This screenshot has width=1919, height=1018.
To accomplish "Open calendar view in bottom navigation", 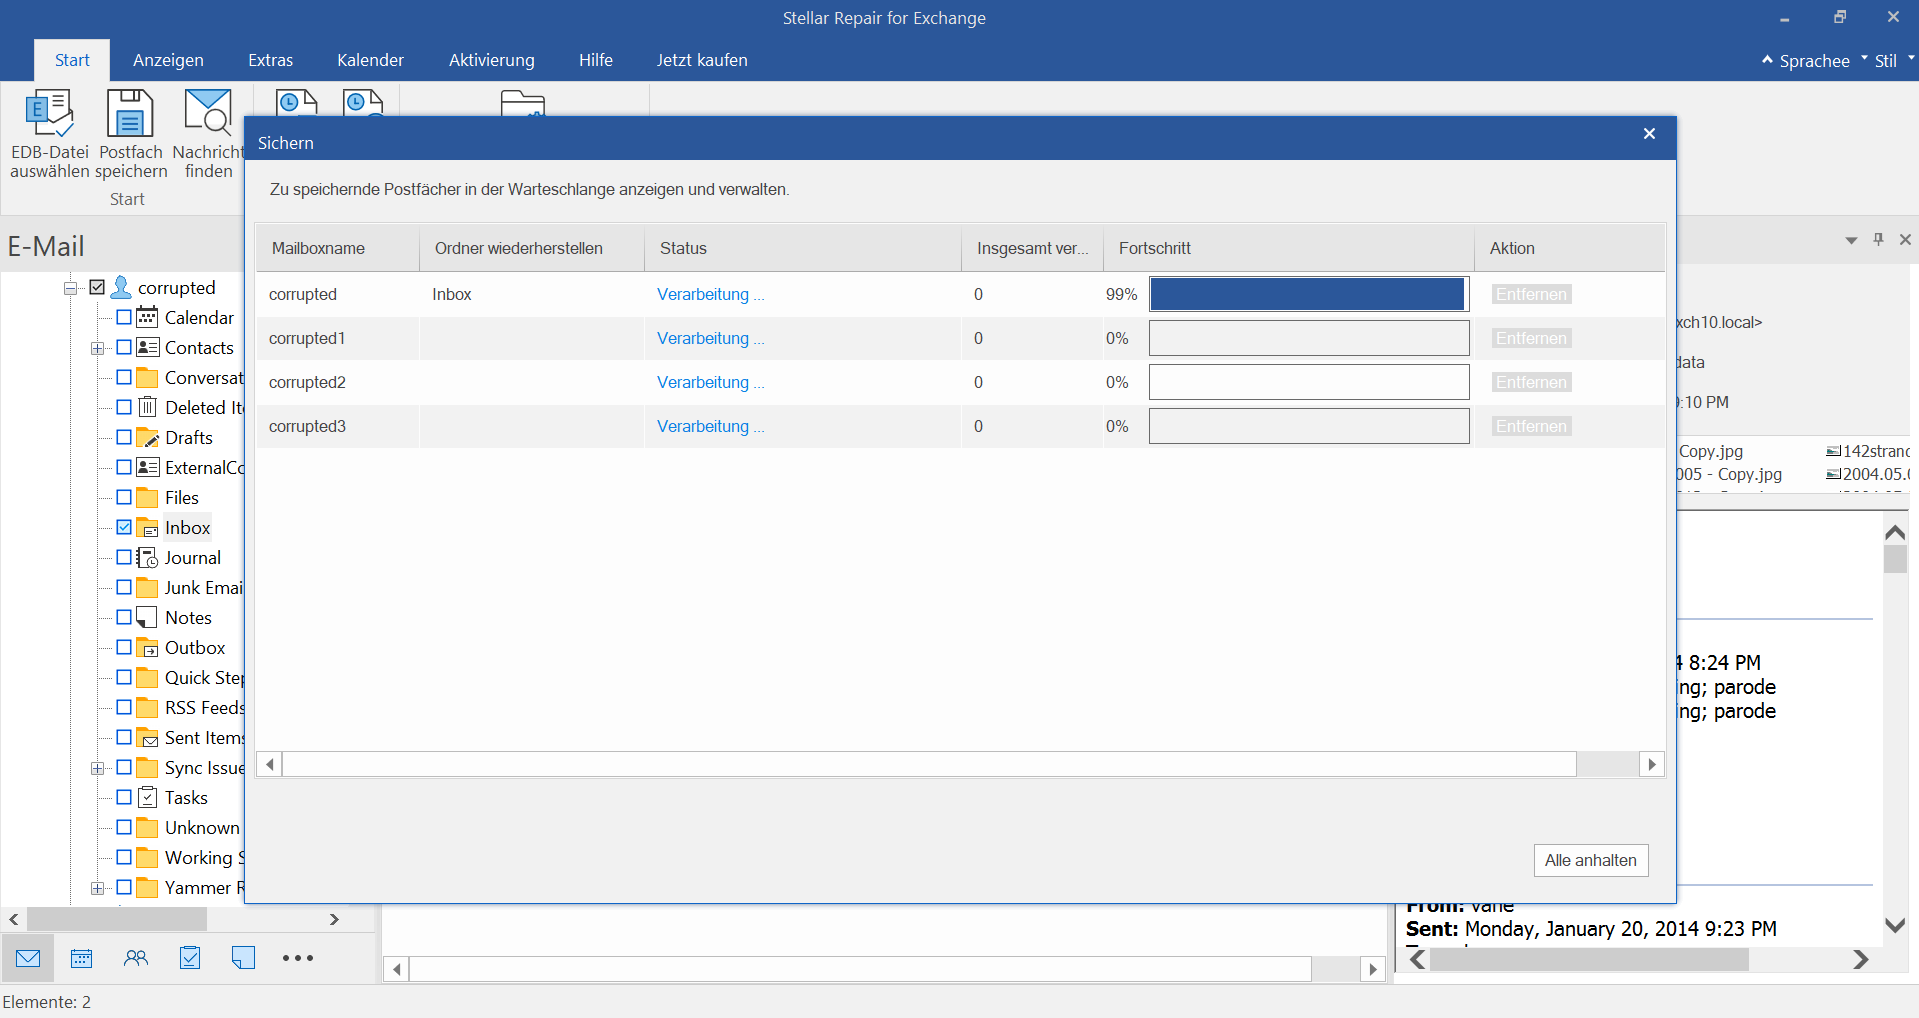I will coord(82,958).
